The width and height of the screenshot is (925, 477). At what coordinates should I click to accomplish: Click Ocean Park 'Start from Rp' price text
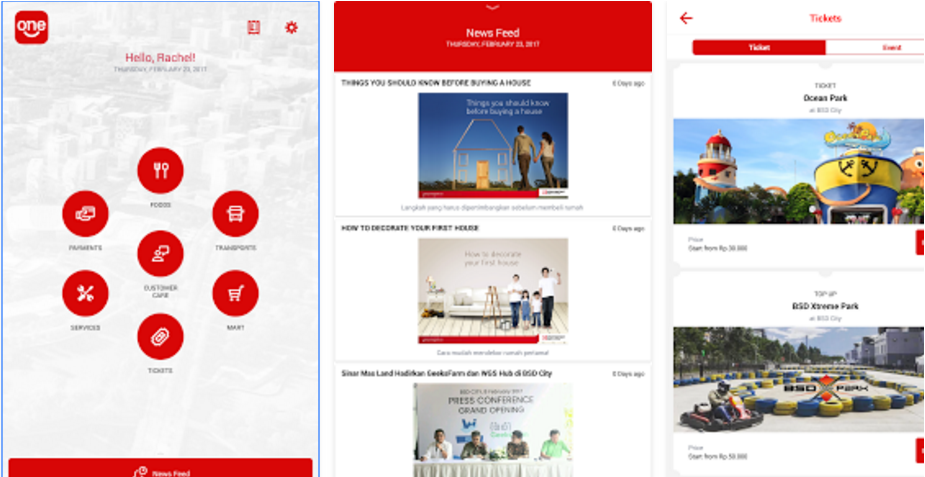pos(717,248)
